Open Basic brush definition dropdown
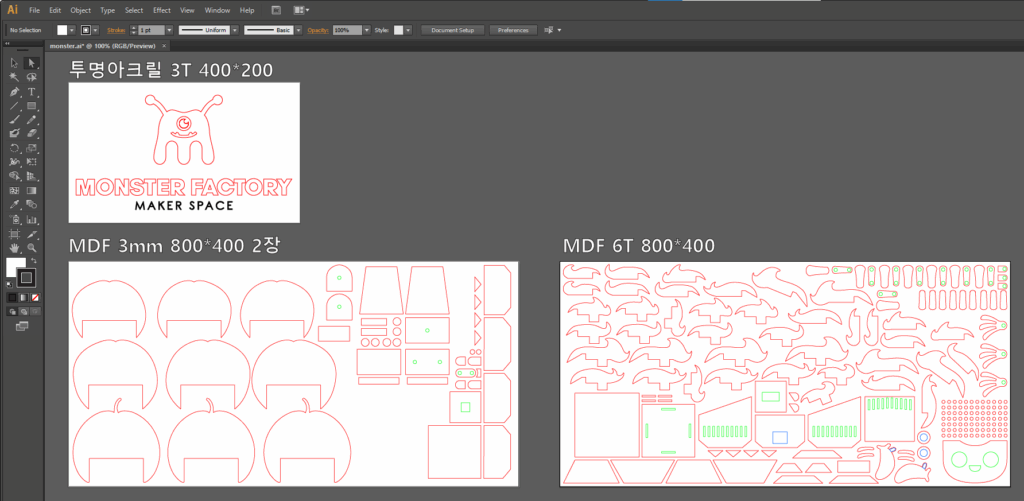 [299, 30]
